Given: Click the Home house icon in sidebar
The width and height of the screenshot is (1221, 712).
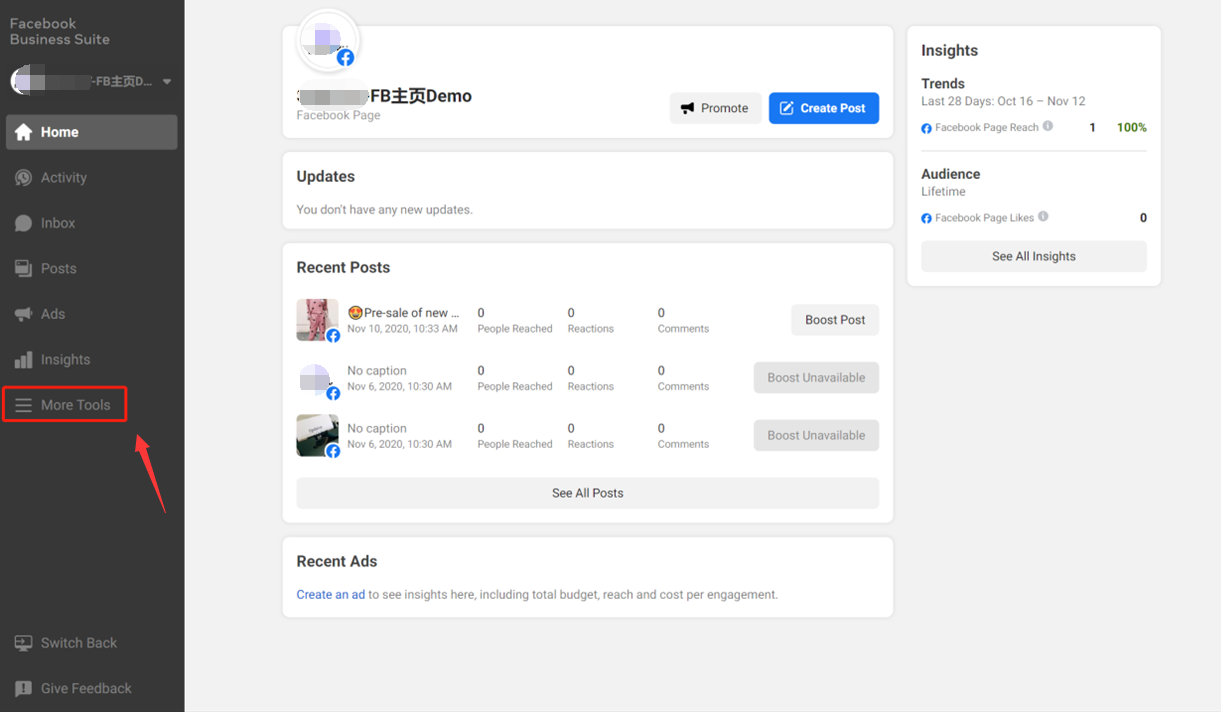Looking at the screenshot, I should pos(23,132).
